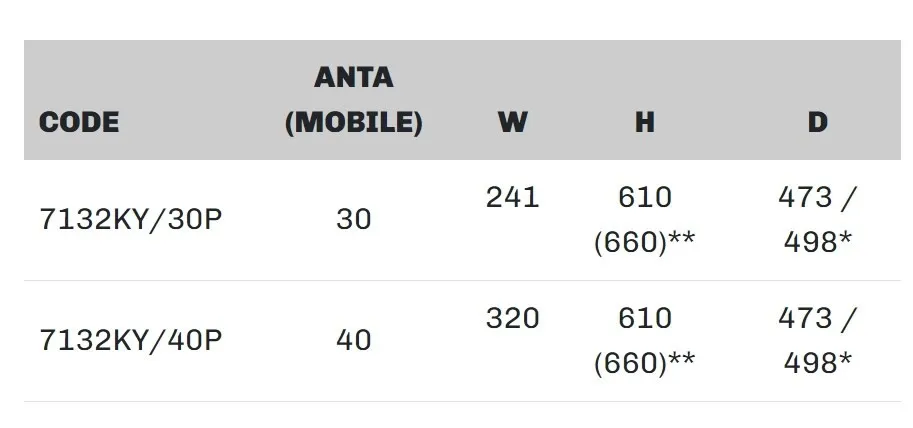Click the width value 241
This screenshot has height=428, width=913.
point(512,197)
